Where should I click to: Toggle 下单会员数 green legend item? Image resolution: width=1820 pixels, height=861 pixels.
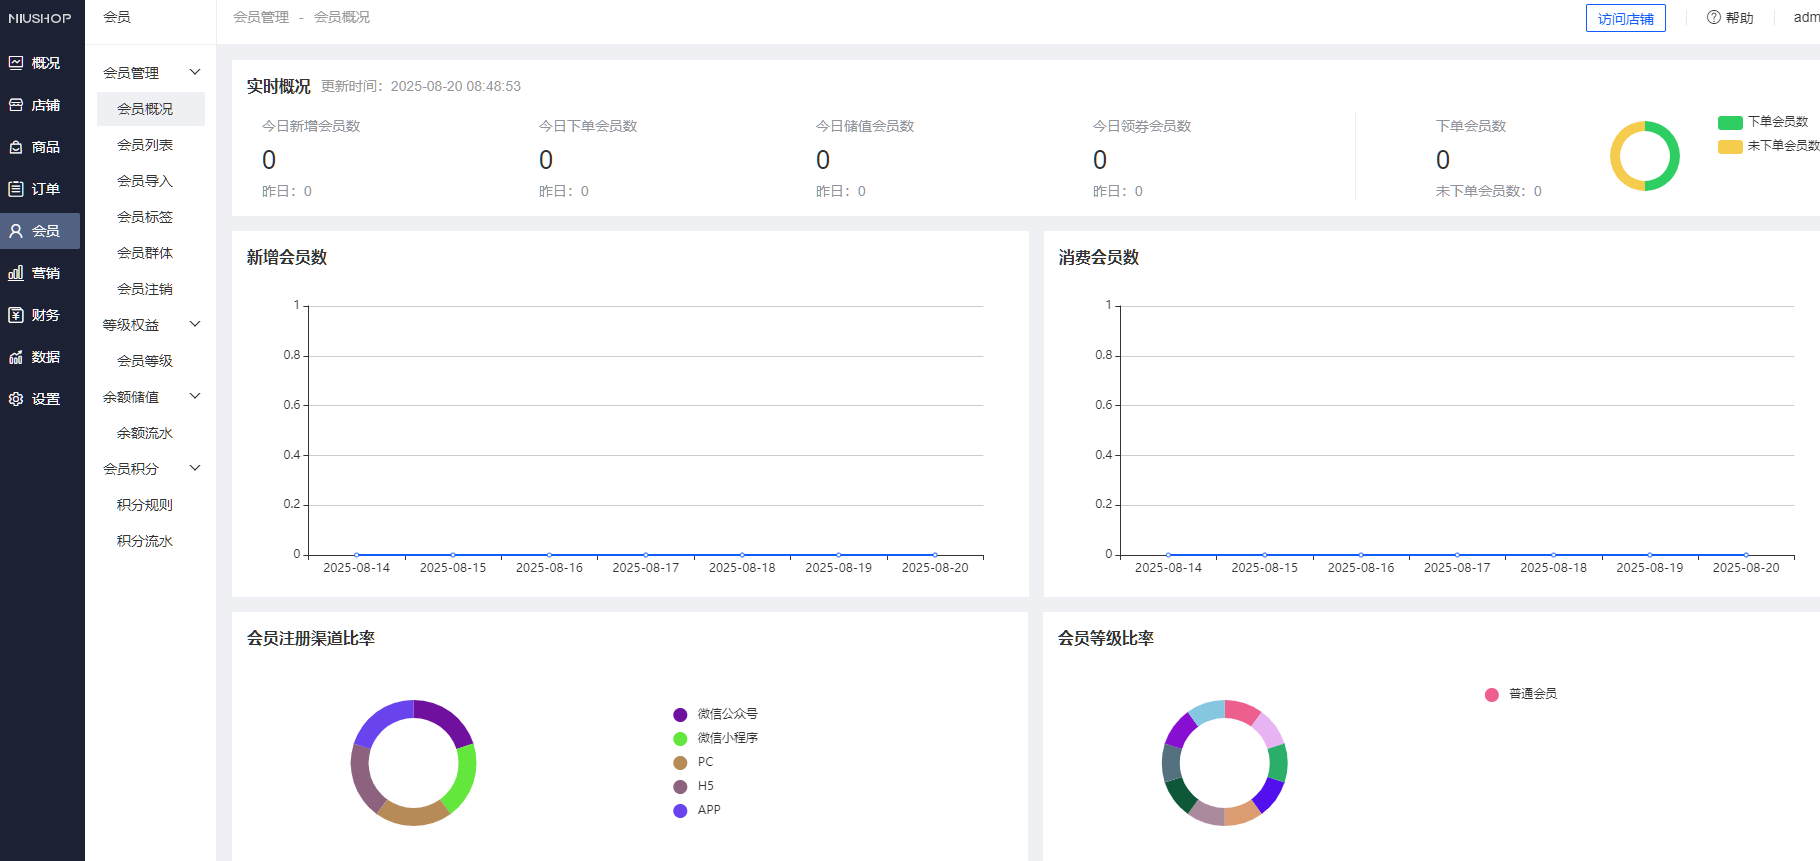tap(1730, 122)
